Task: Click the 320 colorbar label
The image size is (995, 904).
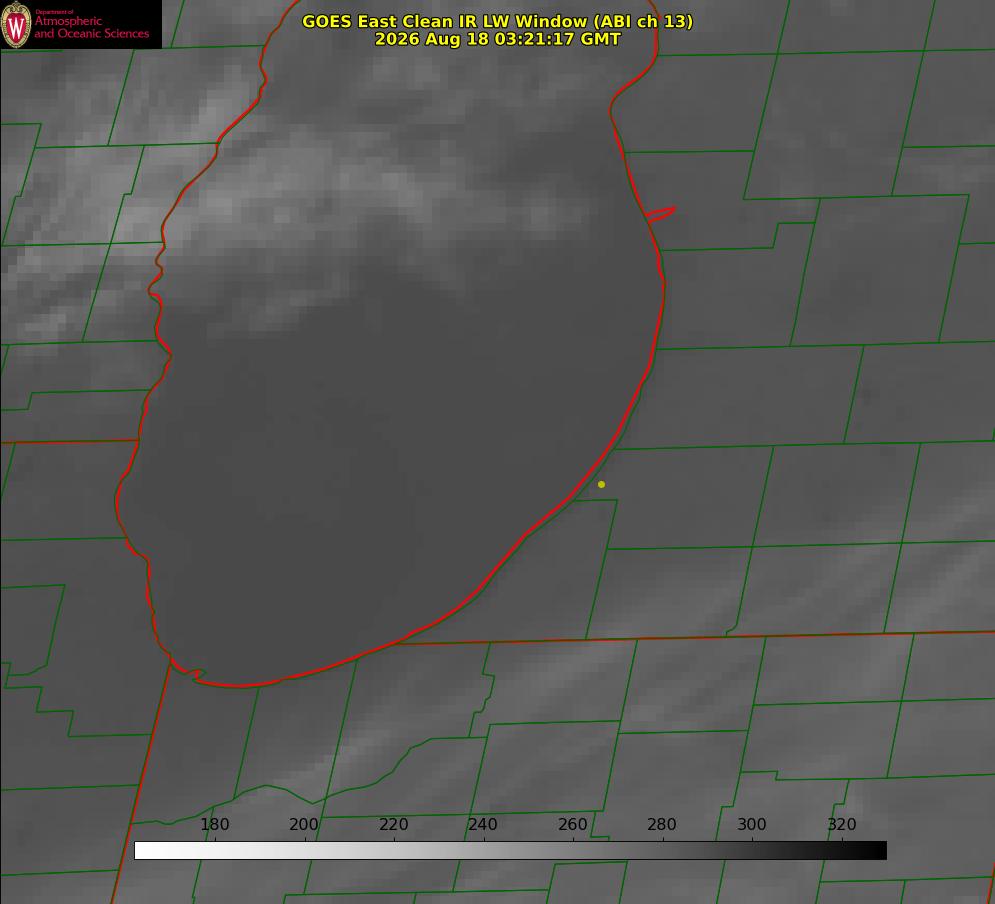Action: 842,824
